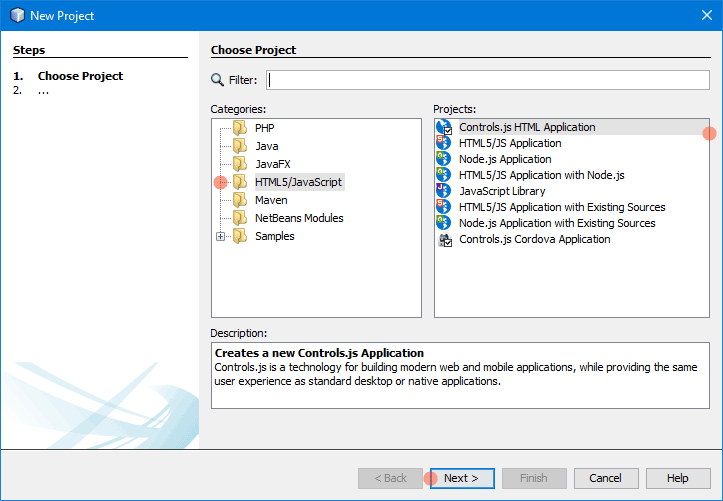The height and width of the screenshot is (501, 723).
Task: Select the Java category
Action: [267, 146]
